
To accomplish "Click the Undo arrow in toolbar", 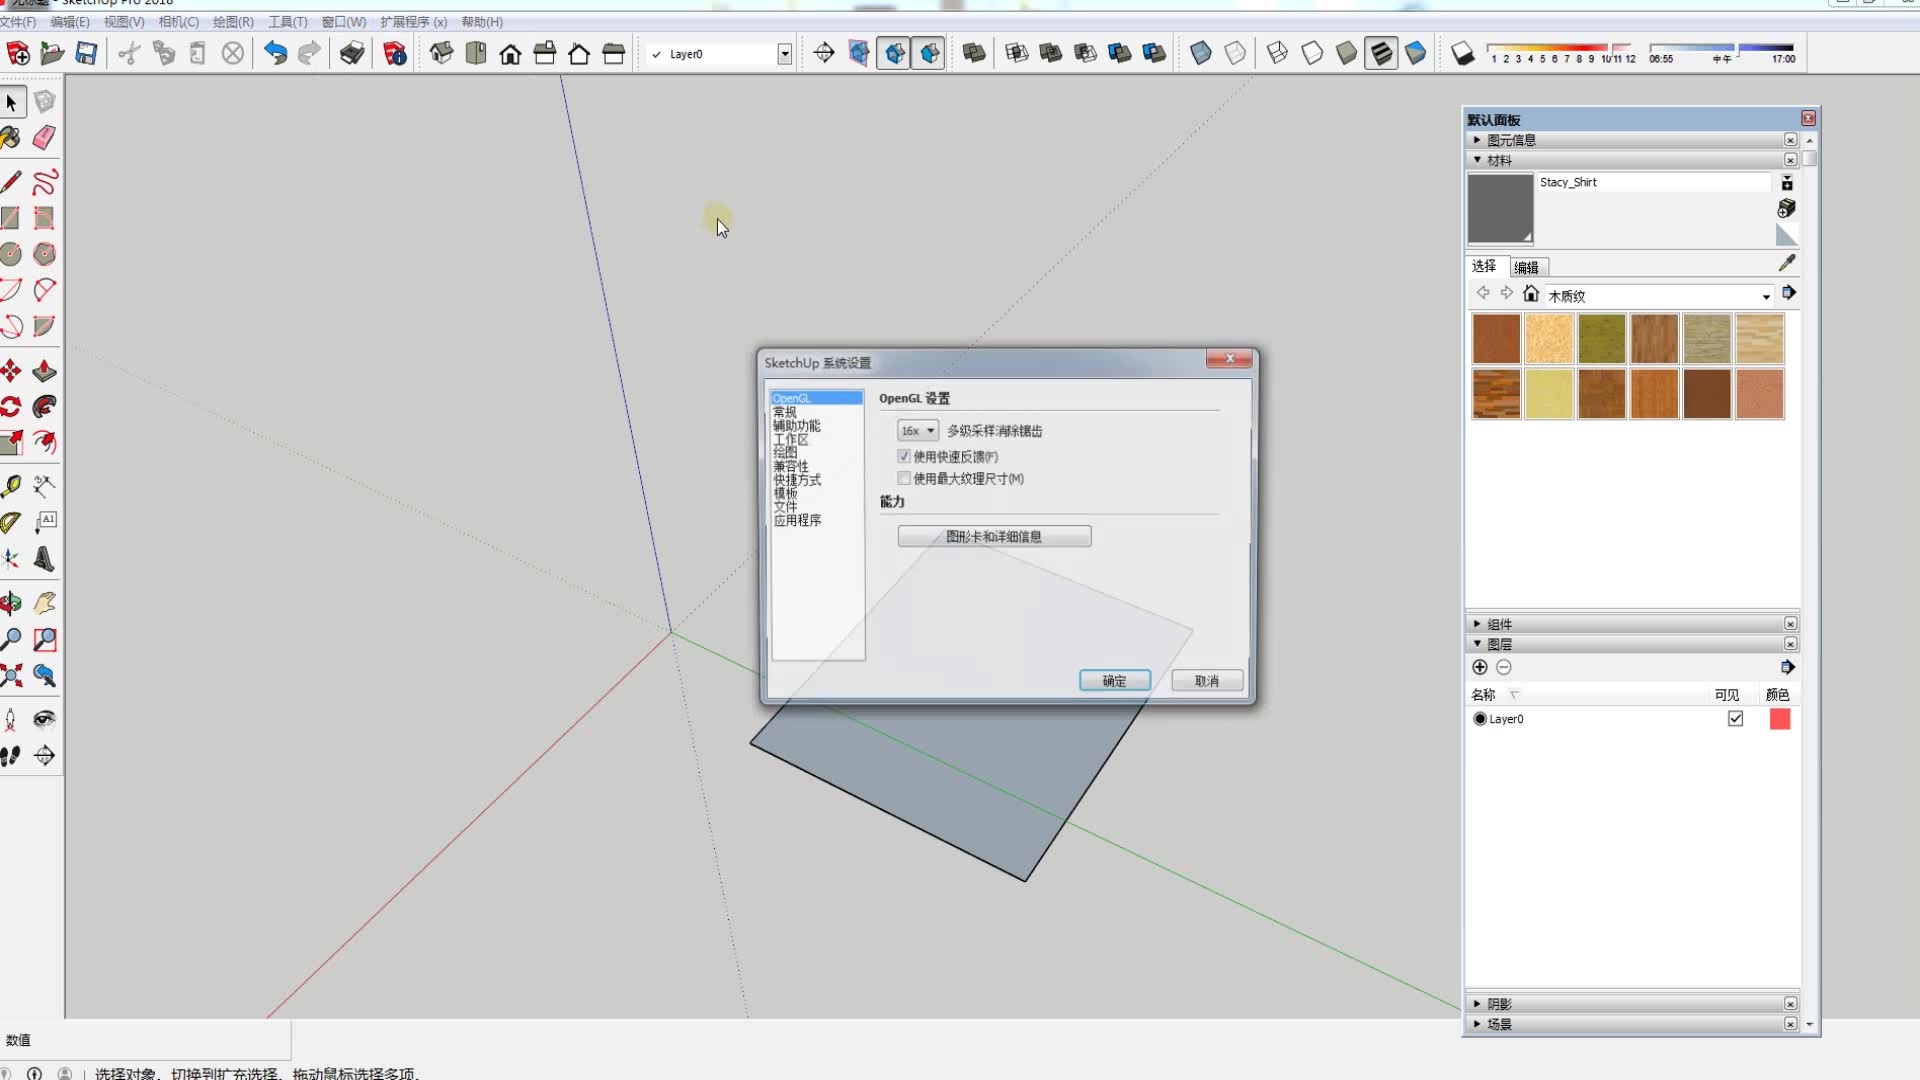I will (x=275, y=54).
